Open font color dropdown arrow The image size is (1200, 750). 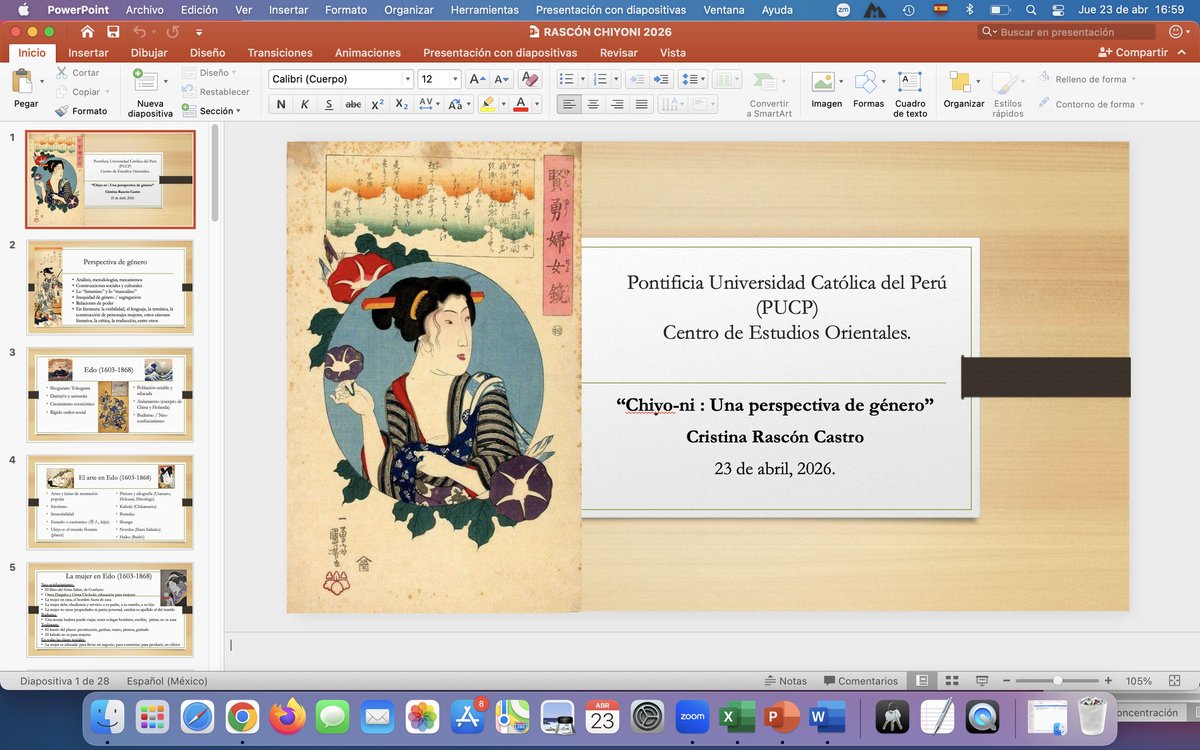pyautogui.click(x=537, y=104)
